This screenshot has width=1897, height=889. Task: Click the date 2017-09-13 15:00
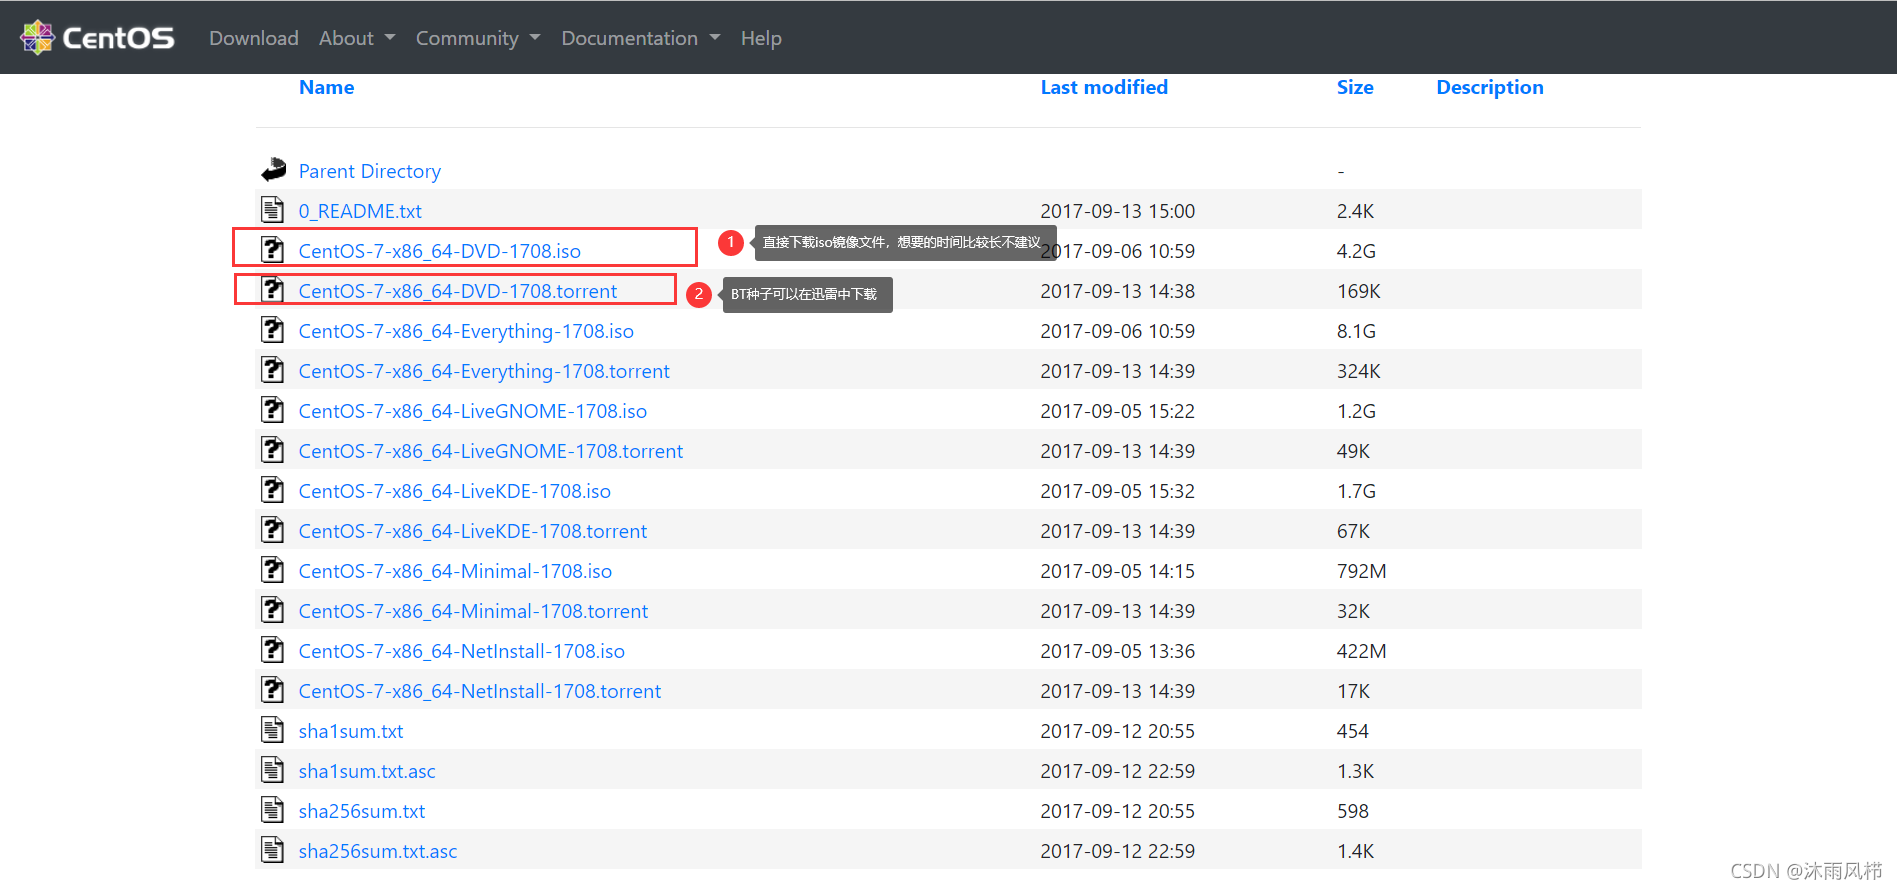coord(1118,211)
